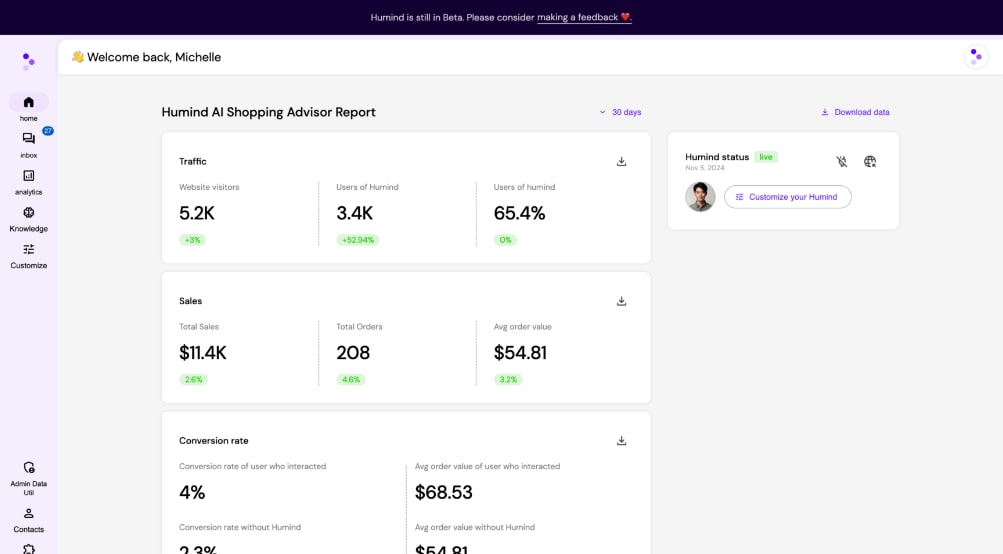Click the Customize your Humind button
1003x554 pixels.
[x=787, y=197]
